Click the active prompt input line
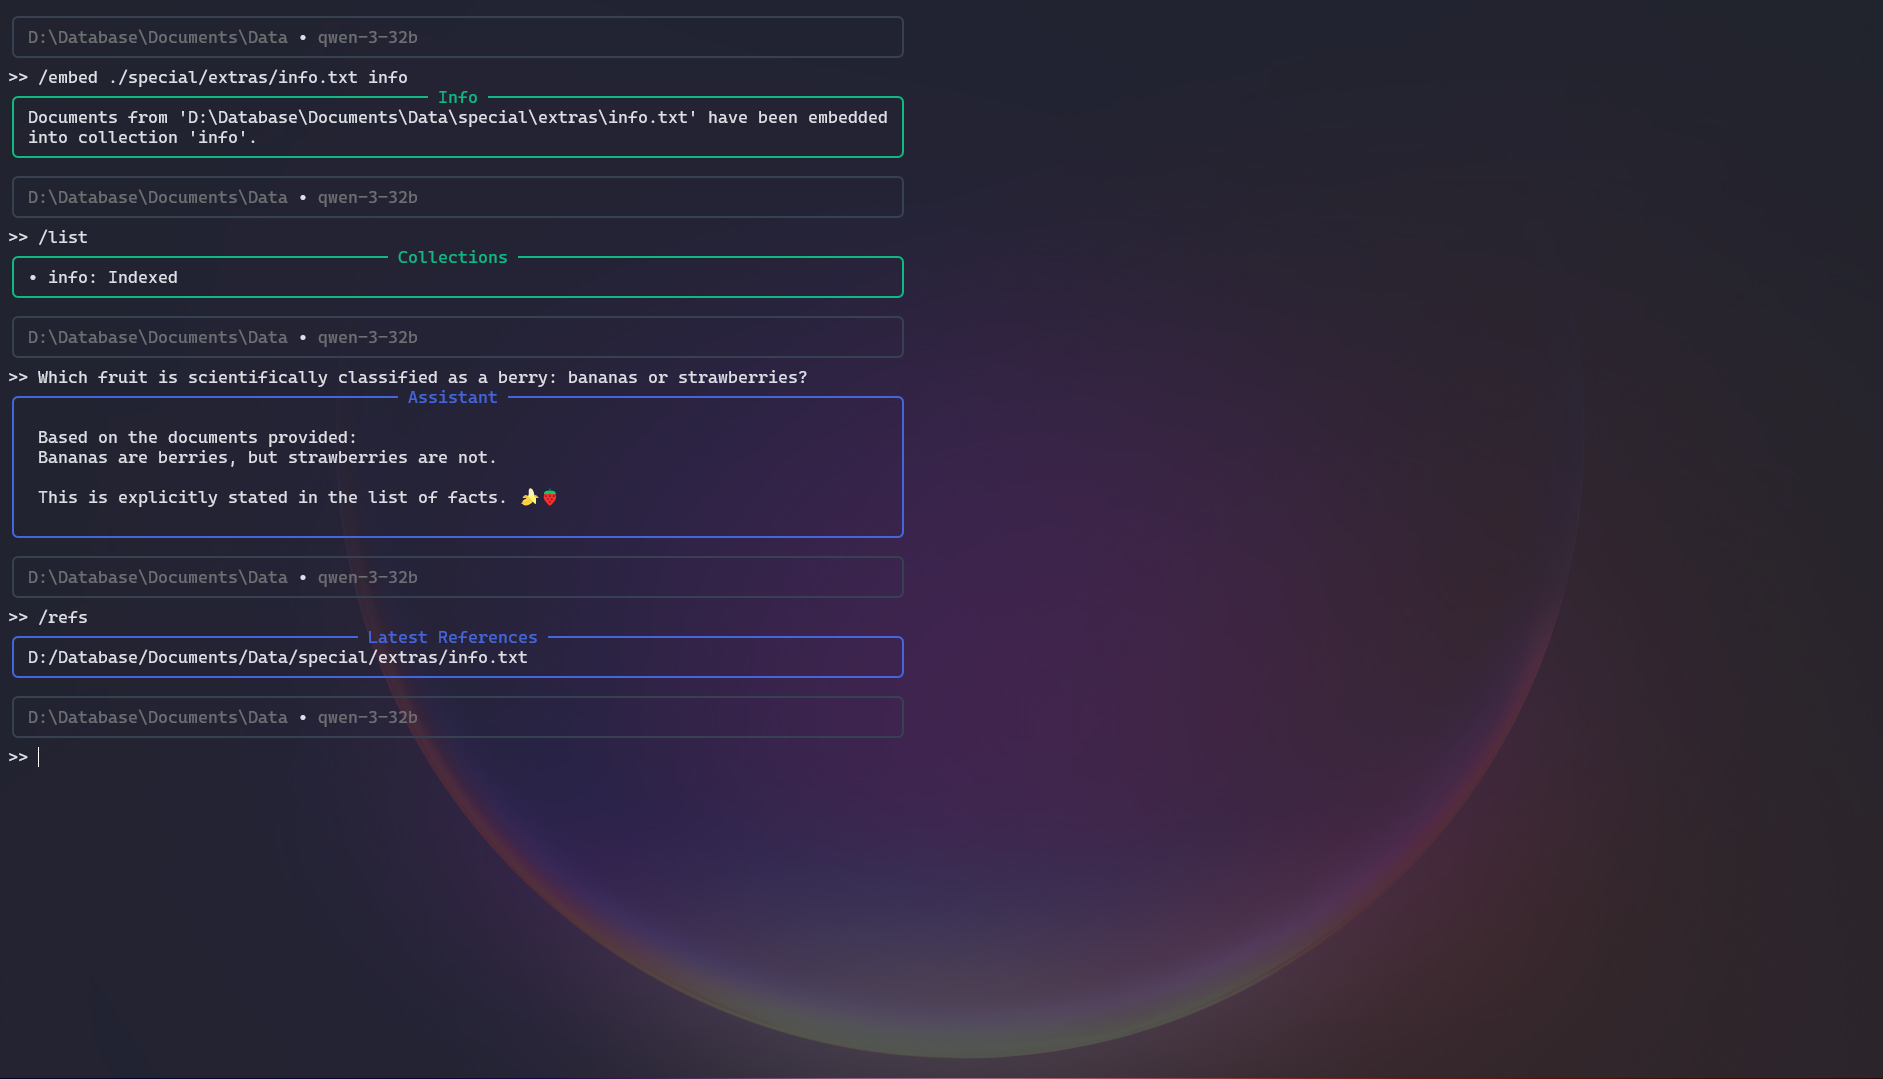Image resolution: width=1883 pixels, height=1079 pixels. (456, 757)
